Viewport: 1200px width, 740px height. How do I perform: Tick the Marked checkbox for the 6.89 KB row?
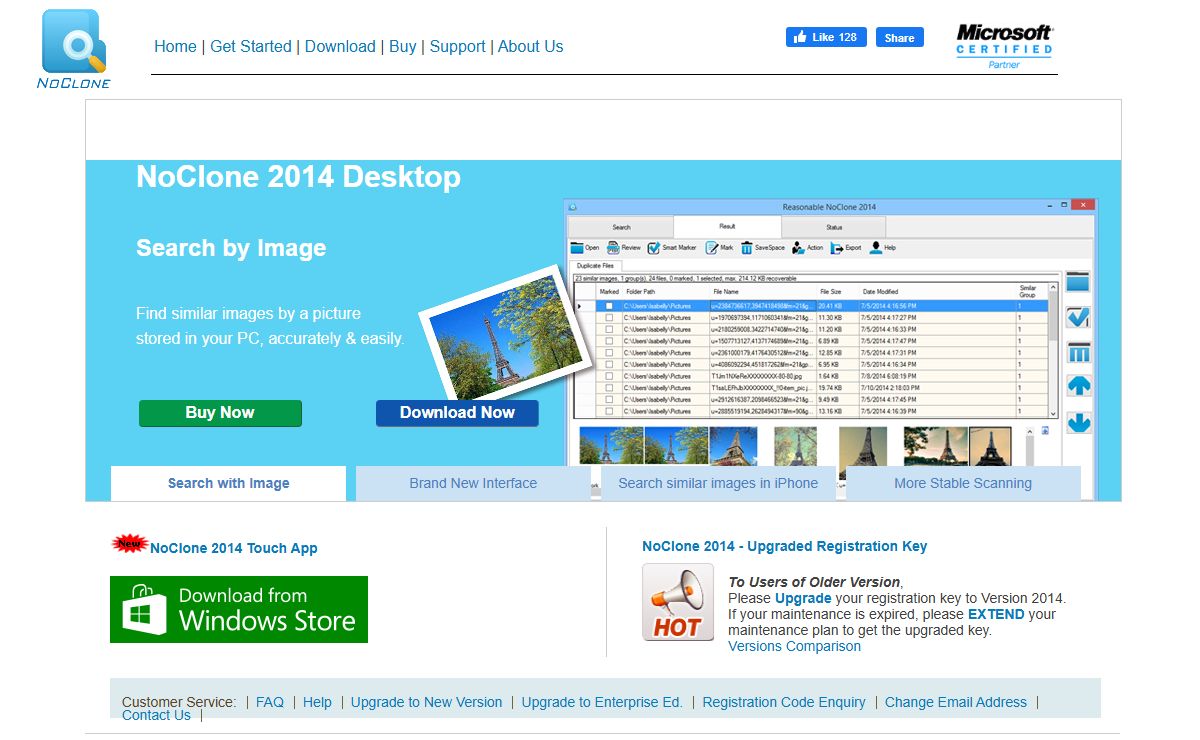click(608, 341)
